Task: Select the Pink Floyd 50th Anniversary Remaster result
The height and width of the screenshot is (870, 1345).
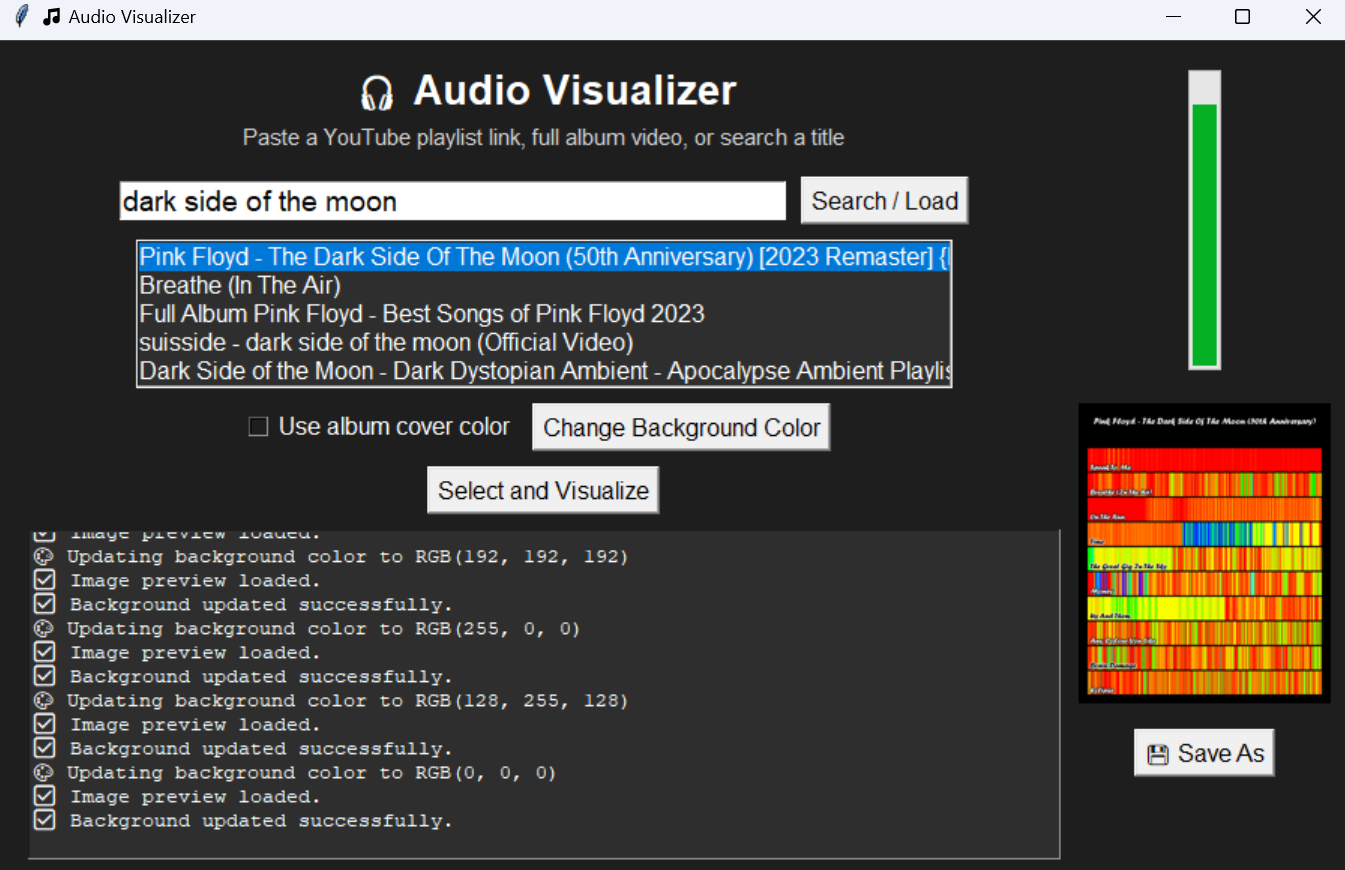Action: click(544, 257)
